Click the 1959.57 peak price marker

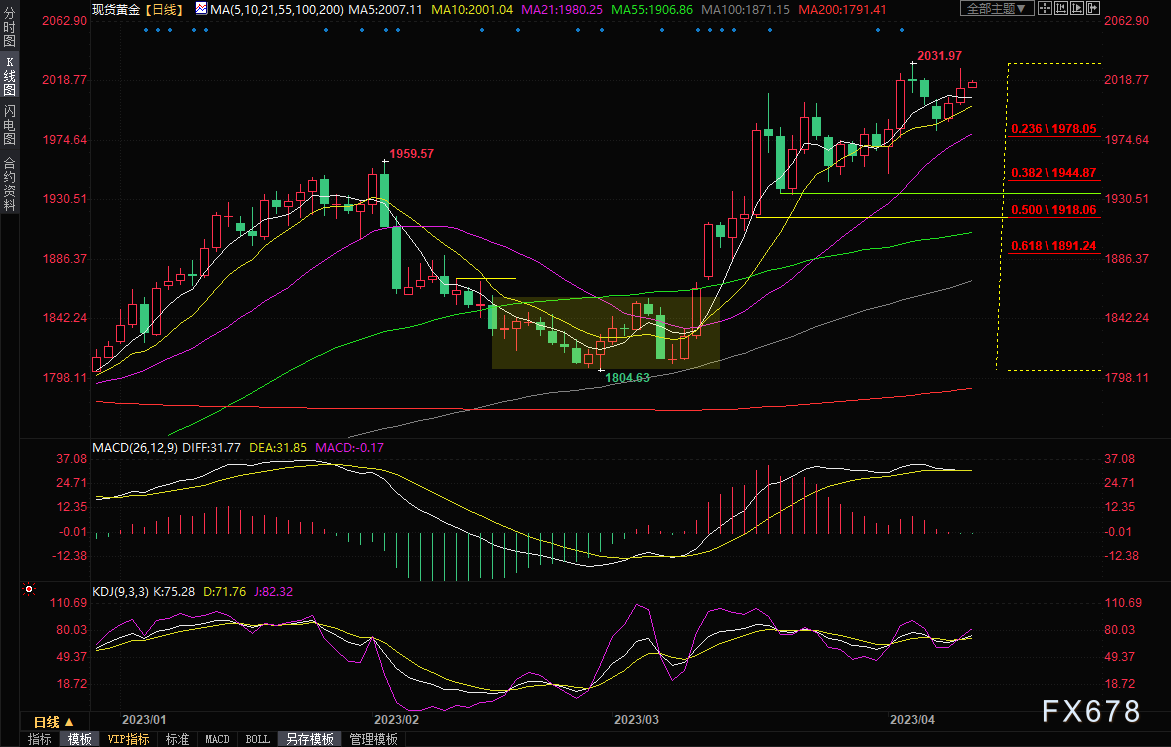coord(411,154)
